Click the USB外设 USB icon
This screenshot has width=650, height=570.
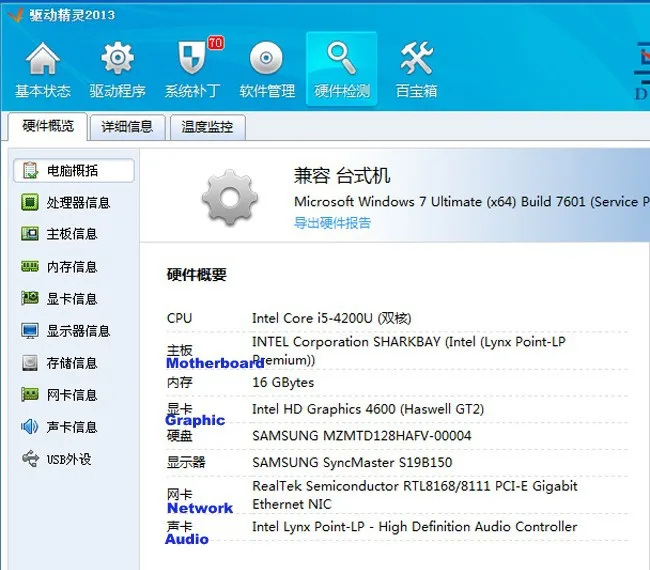pos(30,458)
